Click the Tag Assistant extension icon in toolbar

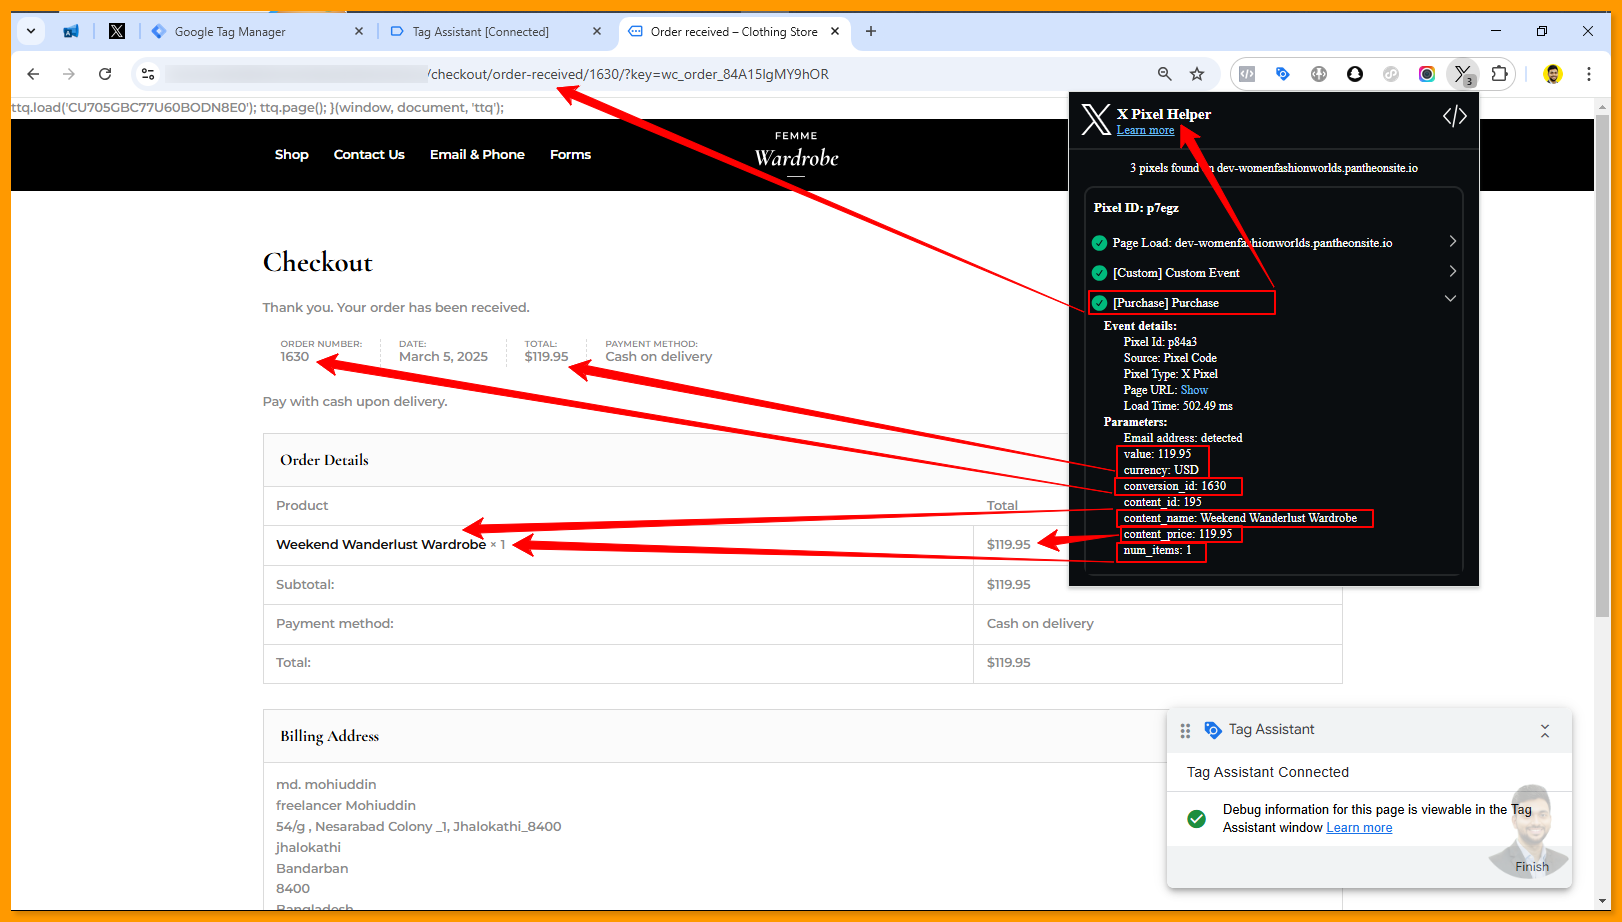click(1283, 74)
